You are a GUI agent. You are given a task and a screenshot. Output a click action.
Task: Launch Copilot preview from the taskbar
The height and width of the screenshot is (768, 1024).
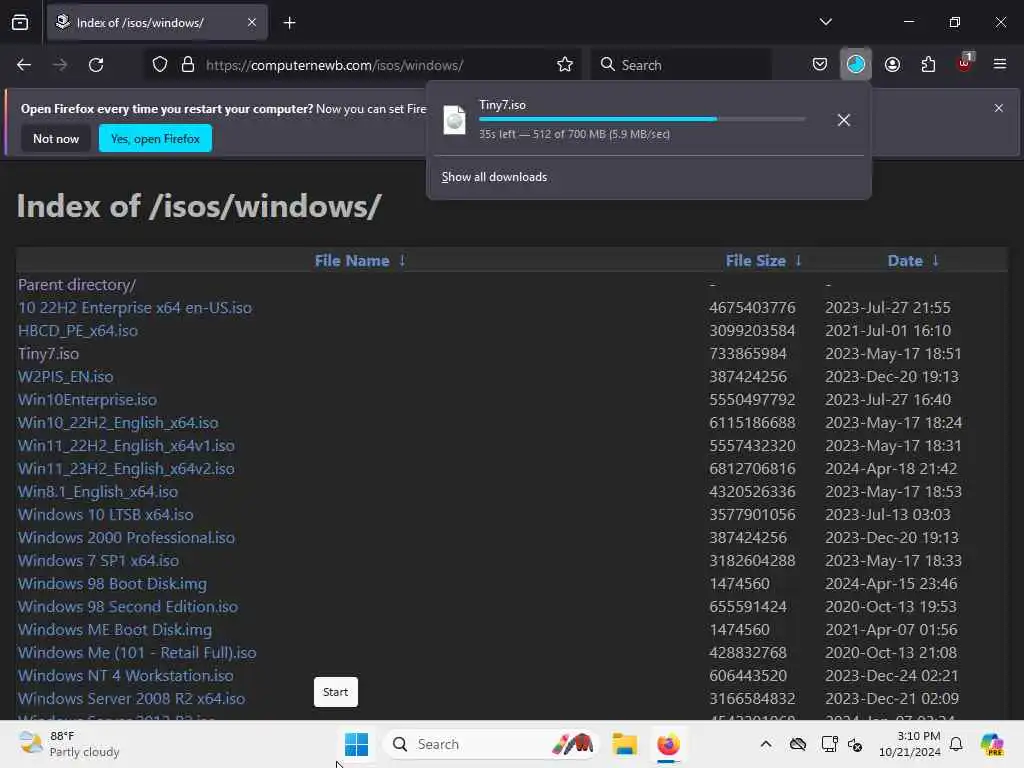click(x=992, y=744)
